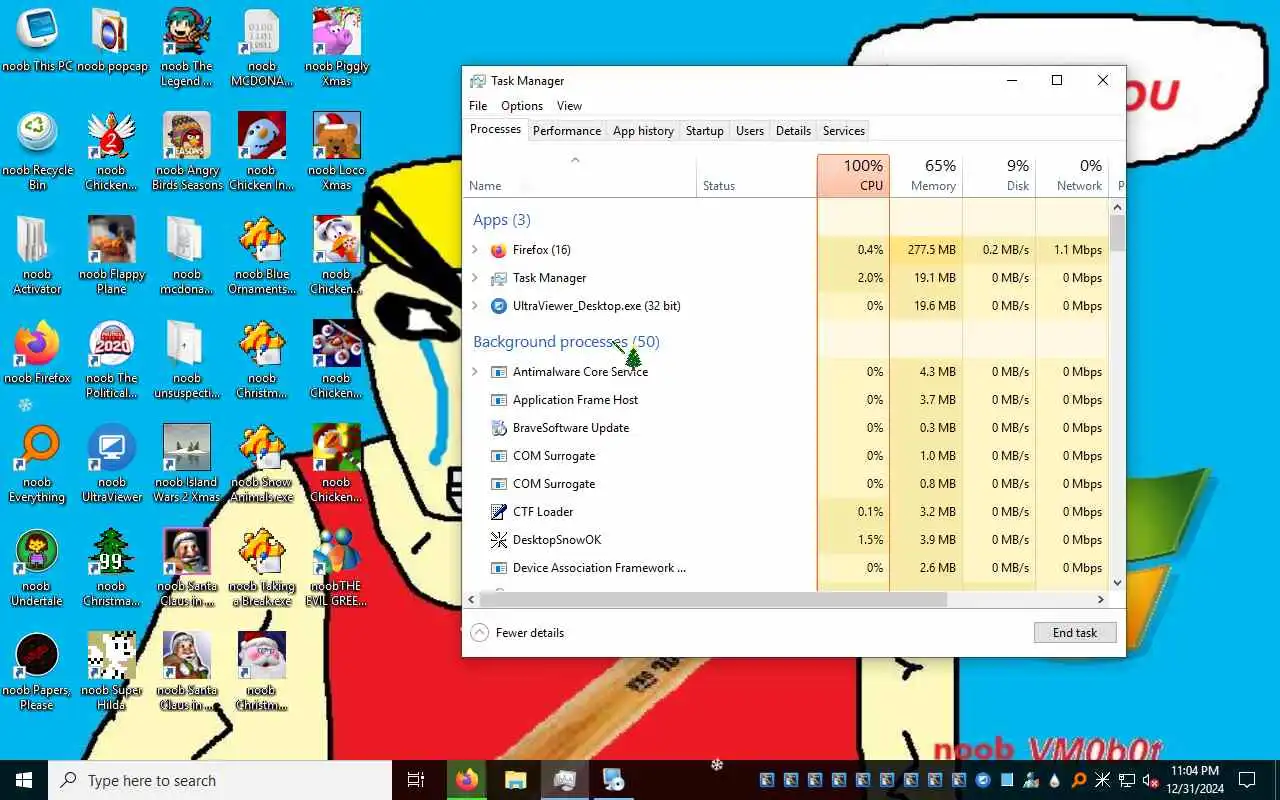Sort processes by Memory column header

[x=926, y=176]
